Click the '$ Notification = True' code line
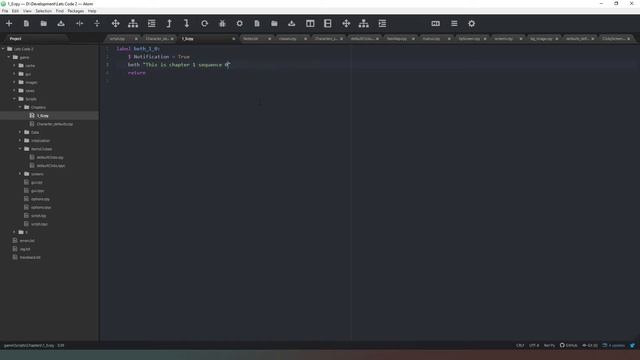This screenshot has width=640, height=360. point(159,57)
